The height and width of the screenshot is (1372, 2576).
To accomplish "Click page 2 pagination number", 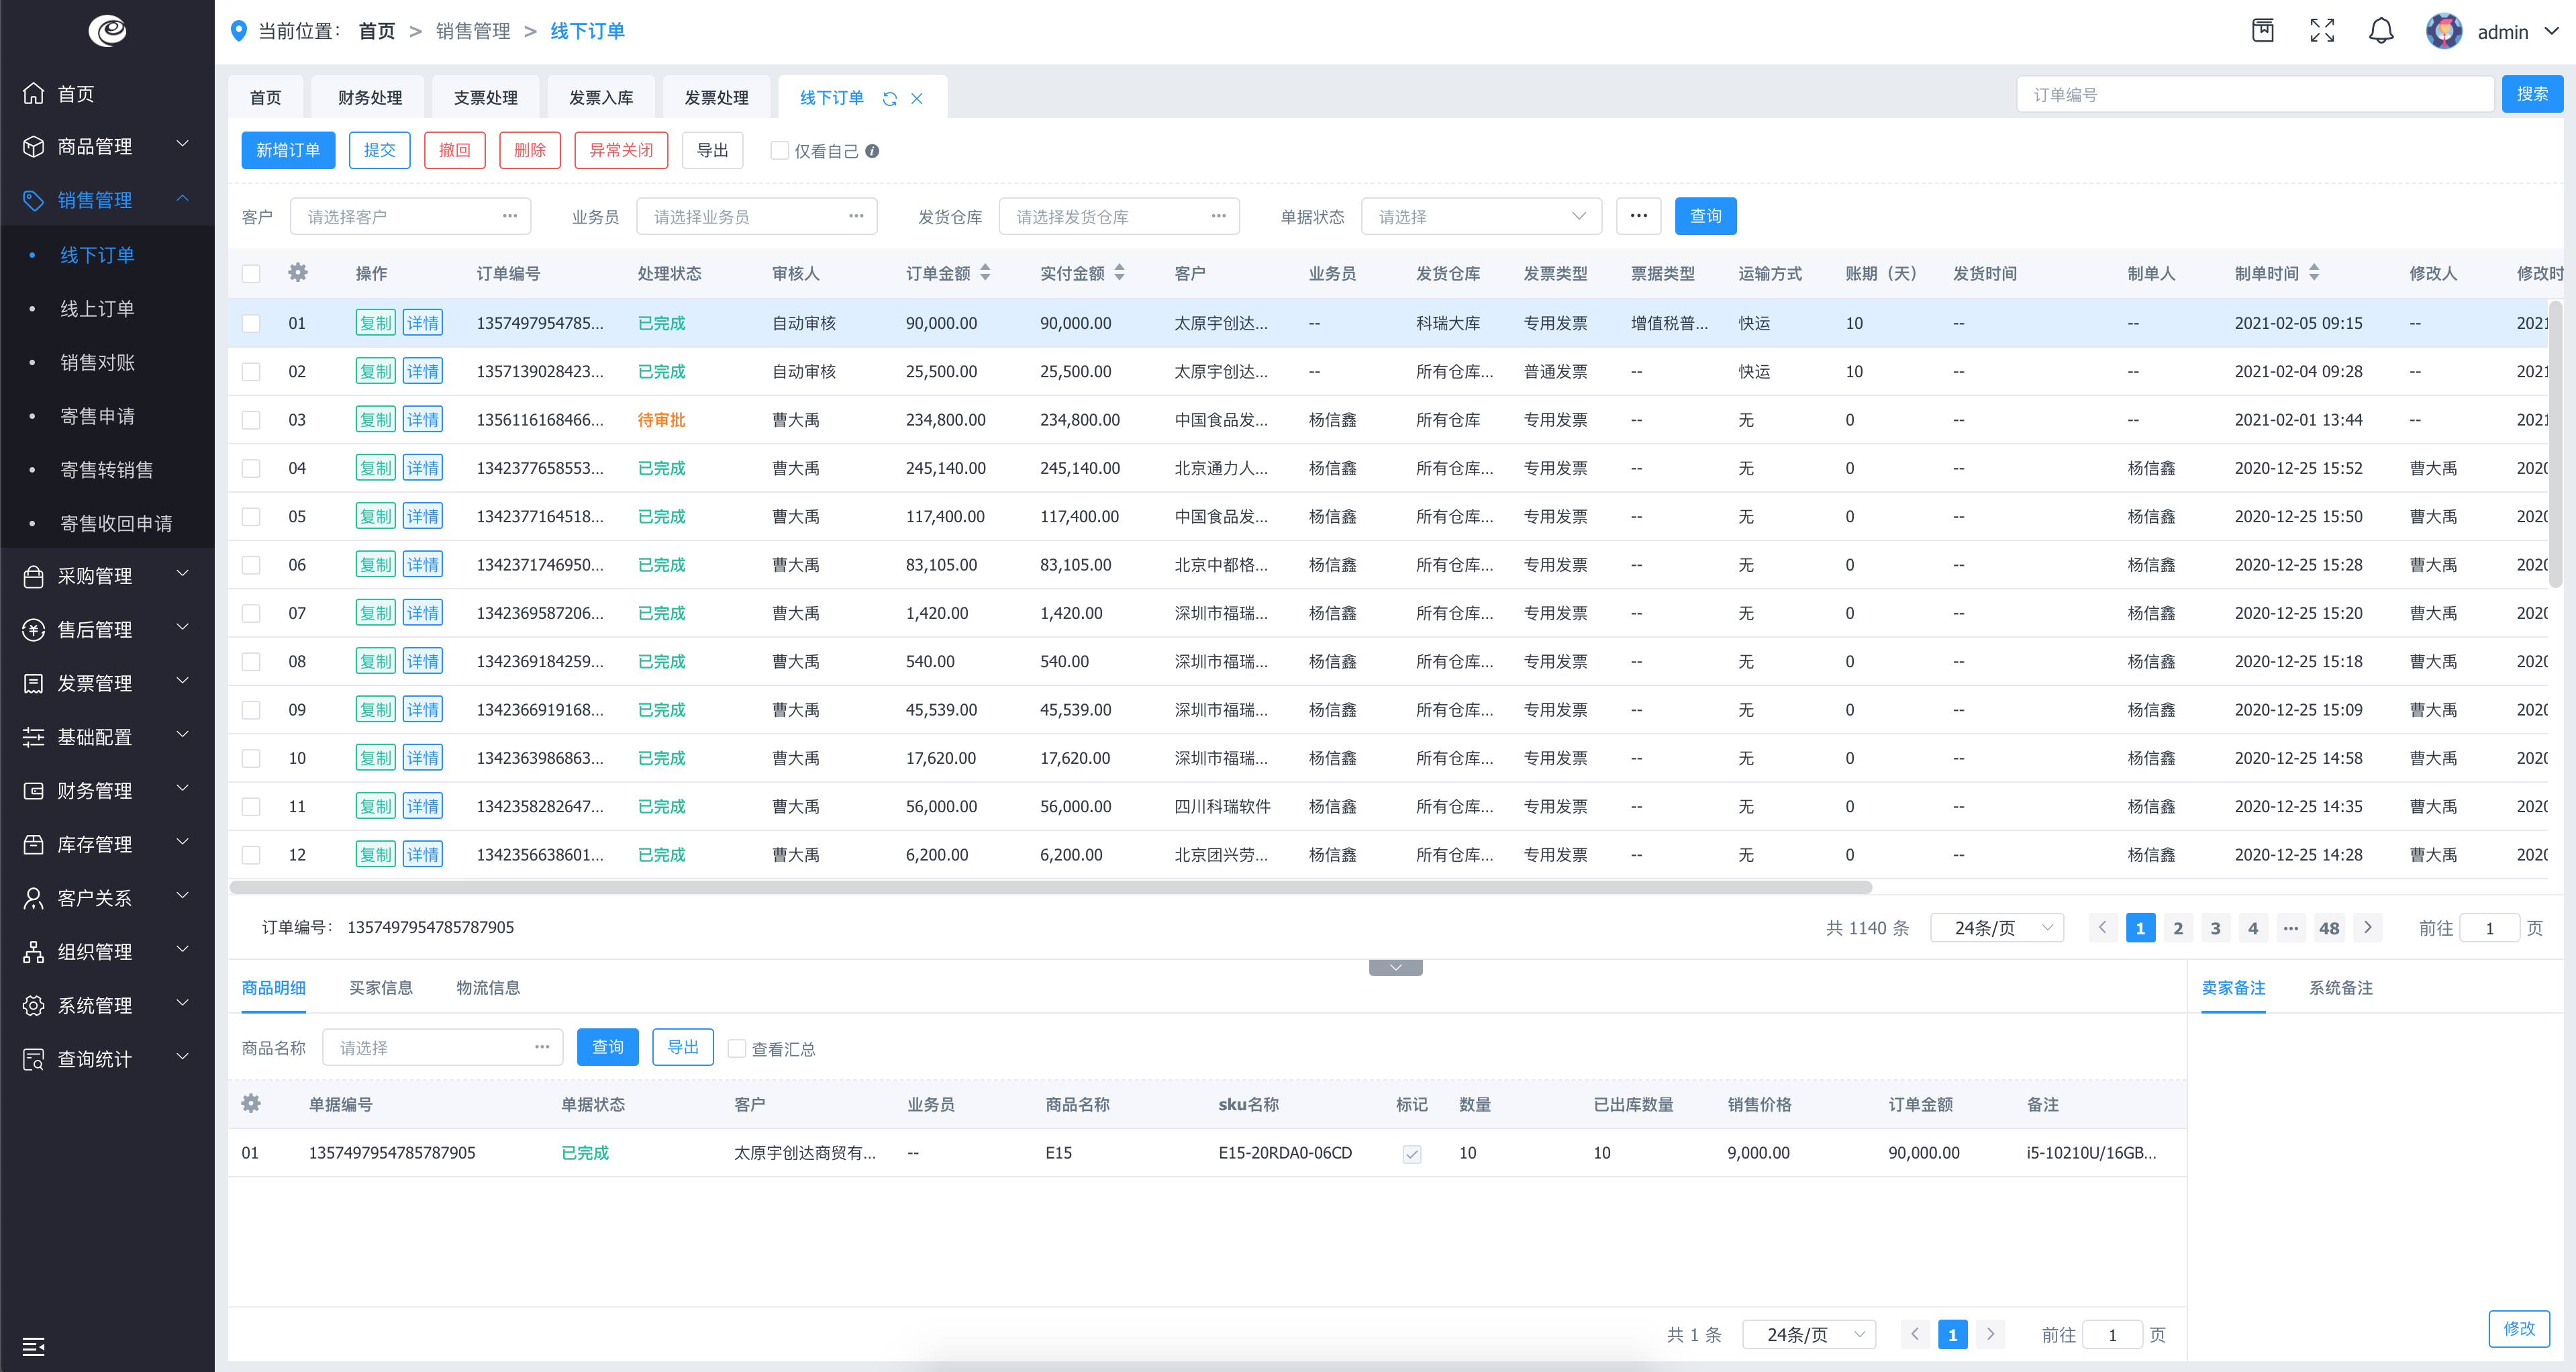I will tap(2177, 927).
